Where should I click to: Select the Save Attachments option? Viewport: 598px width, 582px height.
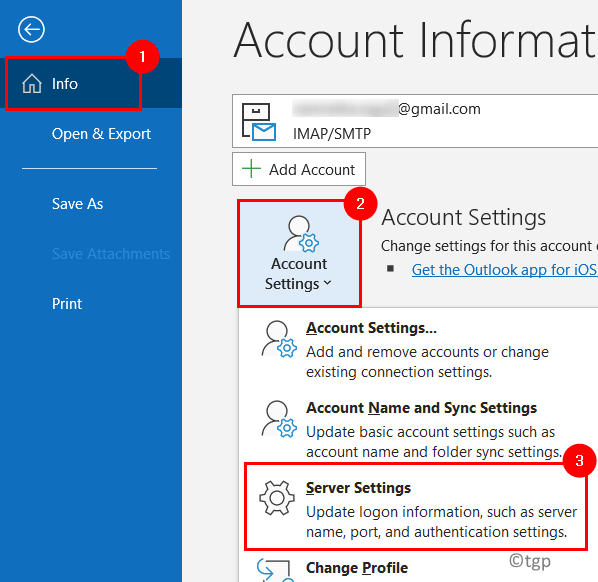tap(111, 254)
